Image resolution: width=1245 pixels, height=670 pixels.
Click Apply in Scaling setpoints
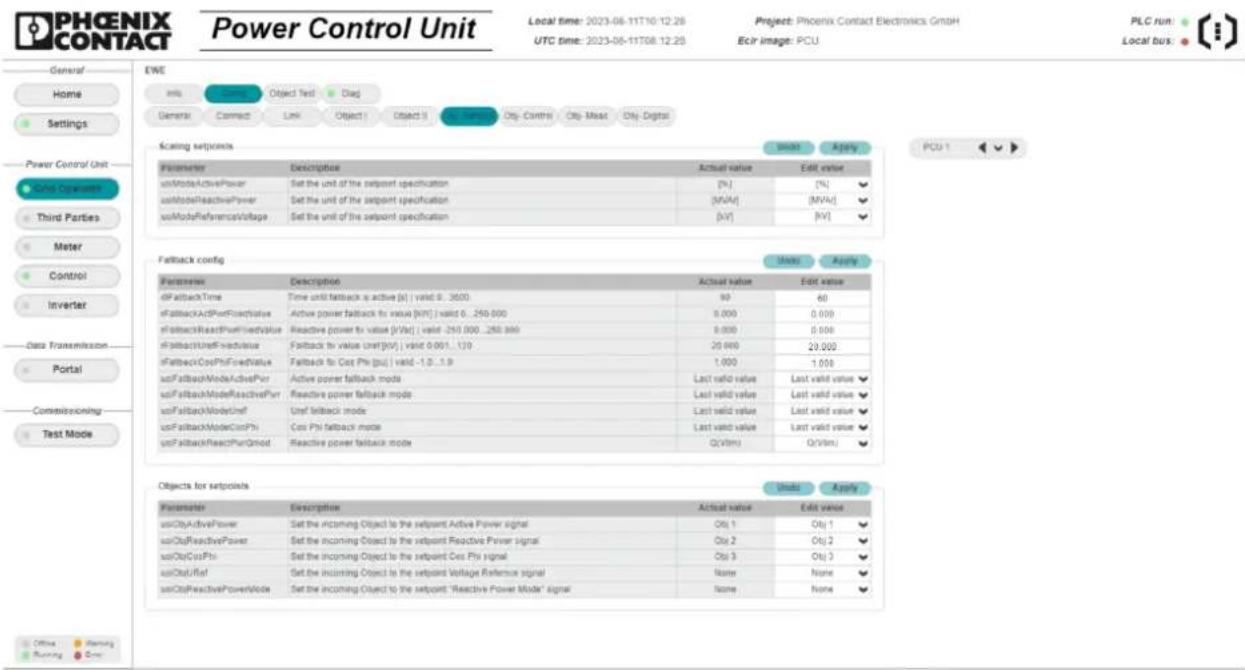[x=844, y=147]
